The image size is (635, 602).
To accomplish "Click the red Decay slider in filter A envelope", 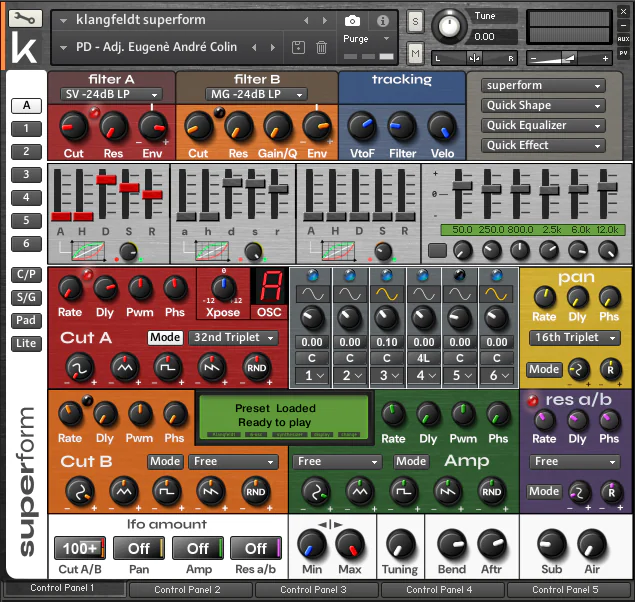I will [106, 180].
